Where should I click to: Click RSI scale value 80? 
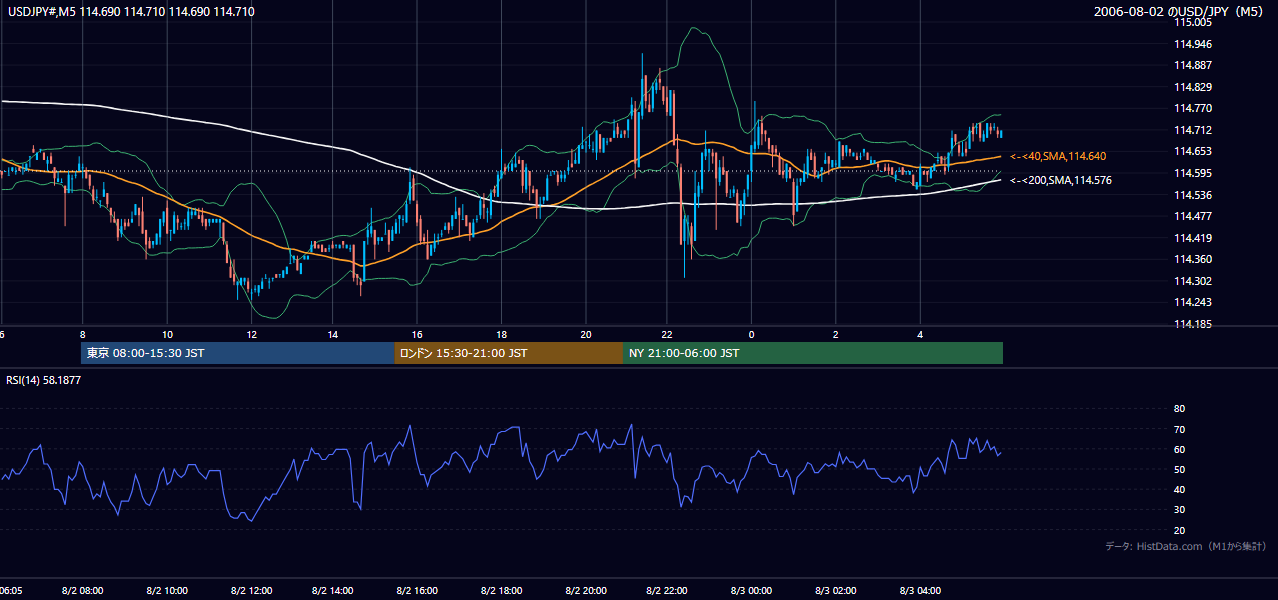click(1179, 409)
